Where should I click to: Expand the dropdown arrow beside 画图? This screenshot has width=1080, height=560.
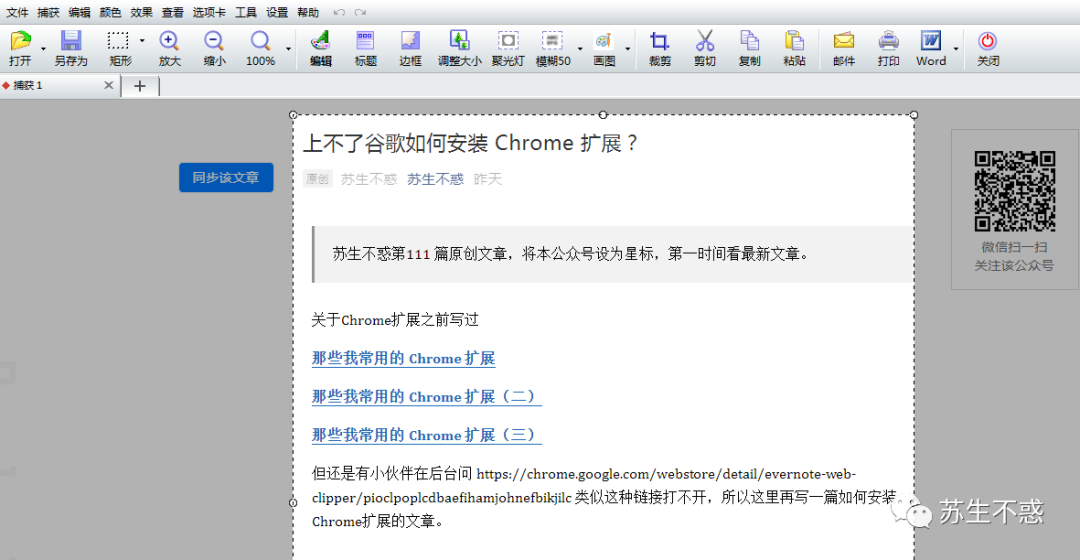tap(627, 49)
